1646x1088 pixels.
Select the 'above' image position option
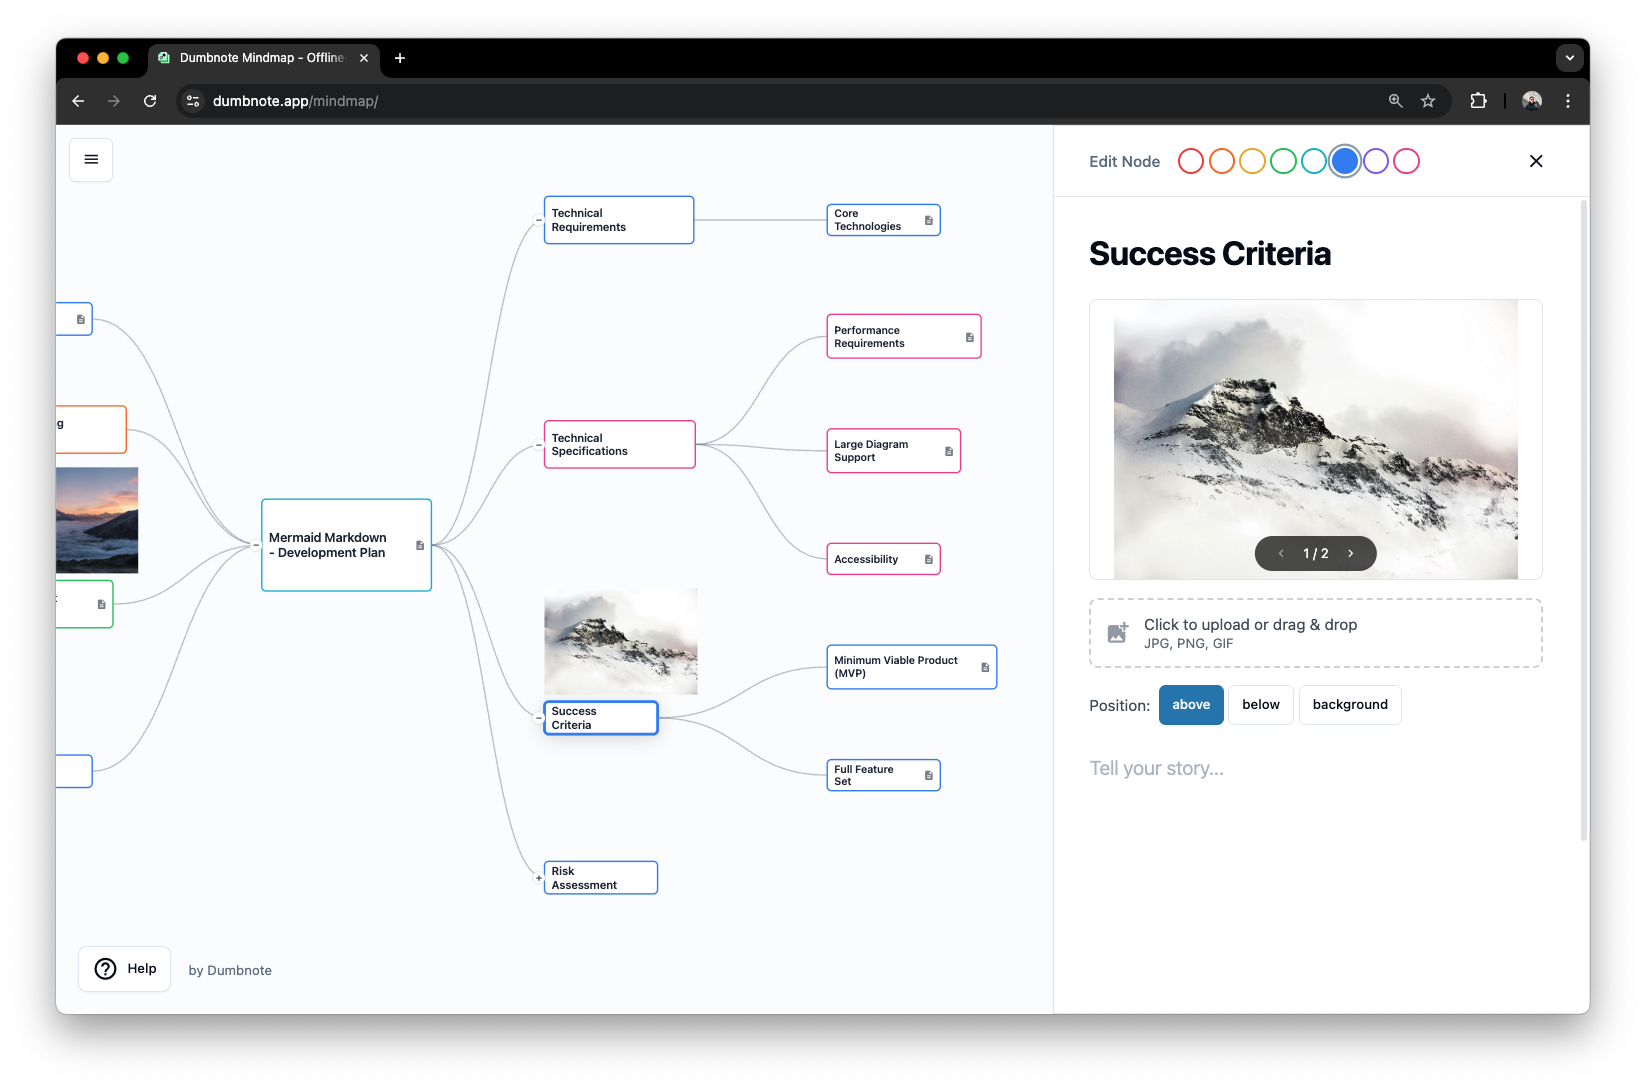[1190, 705]
